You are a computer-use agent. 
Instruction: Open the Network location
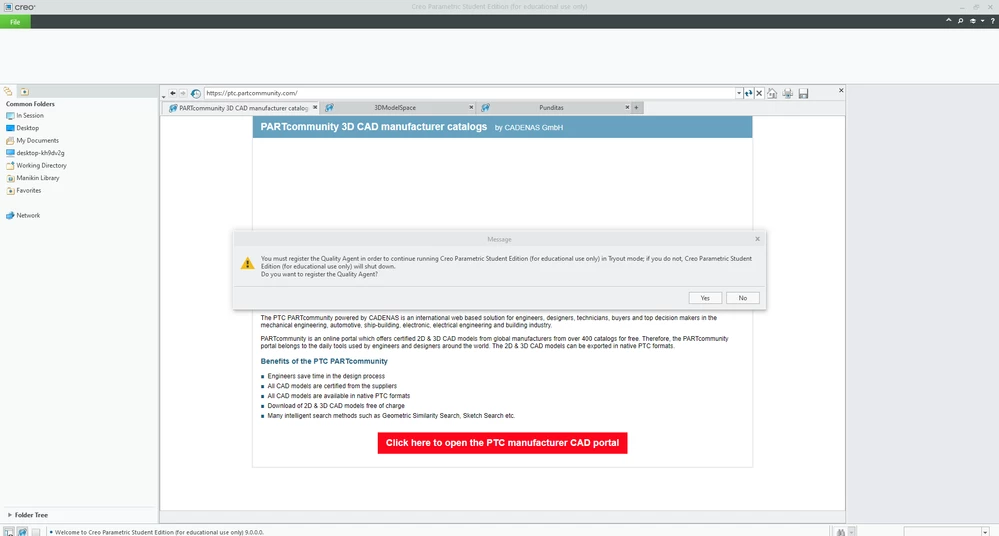(23, 215)
